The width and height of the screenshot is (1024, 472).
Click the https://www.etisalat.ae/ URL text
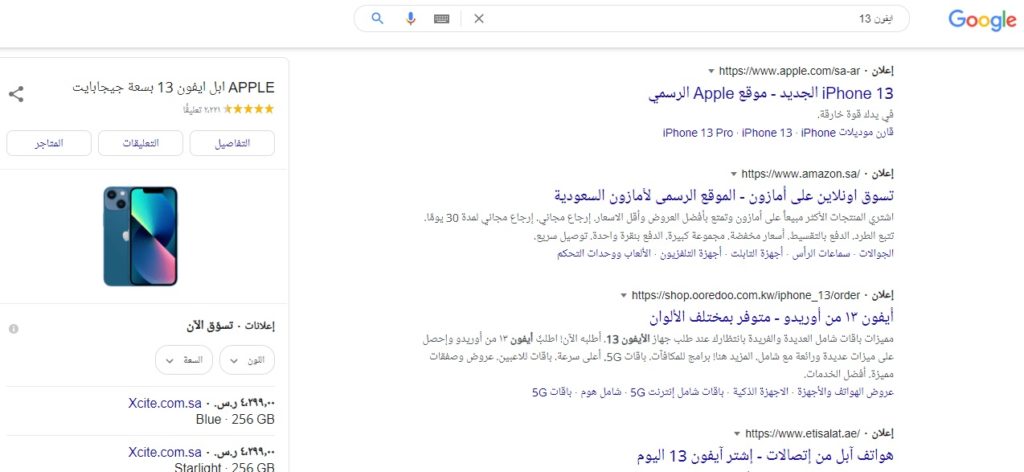coord(802,434)
